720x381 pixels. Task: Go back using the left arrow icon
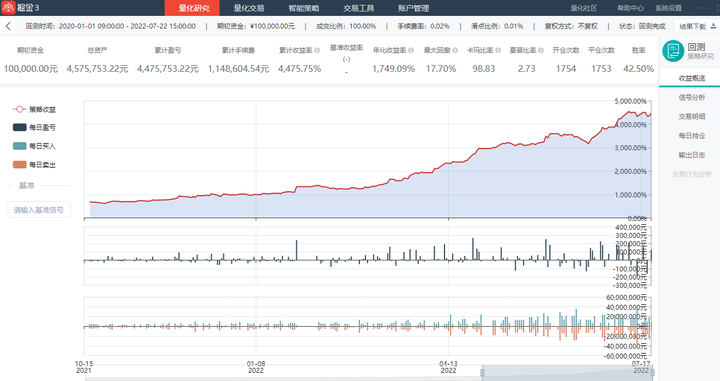(8, 26)
